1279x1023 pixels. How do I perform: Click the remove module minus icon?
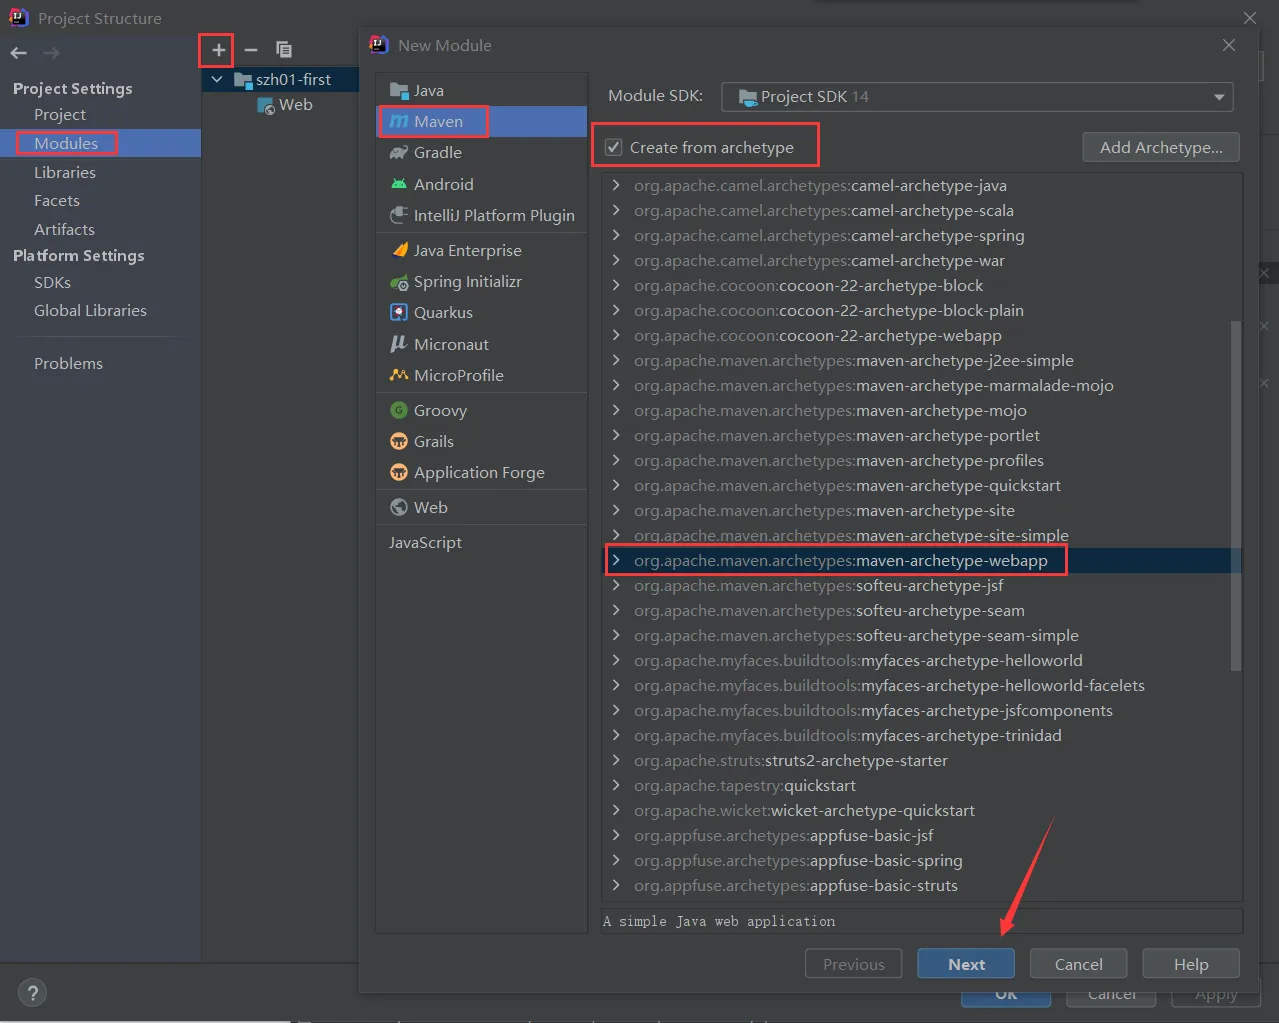point(251,50)
